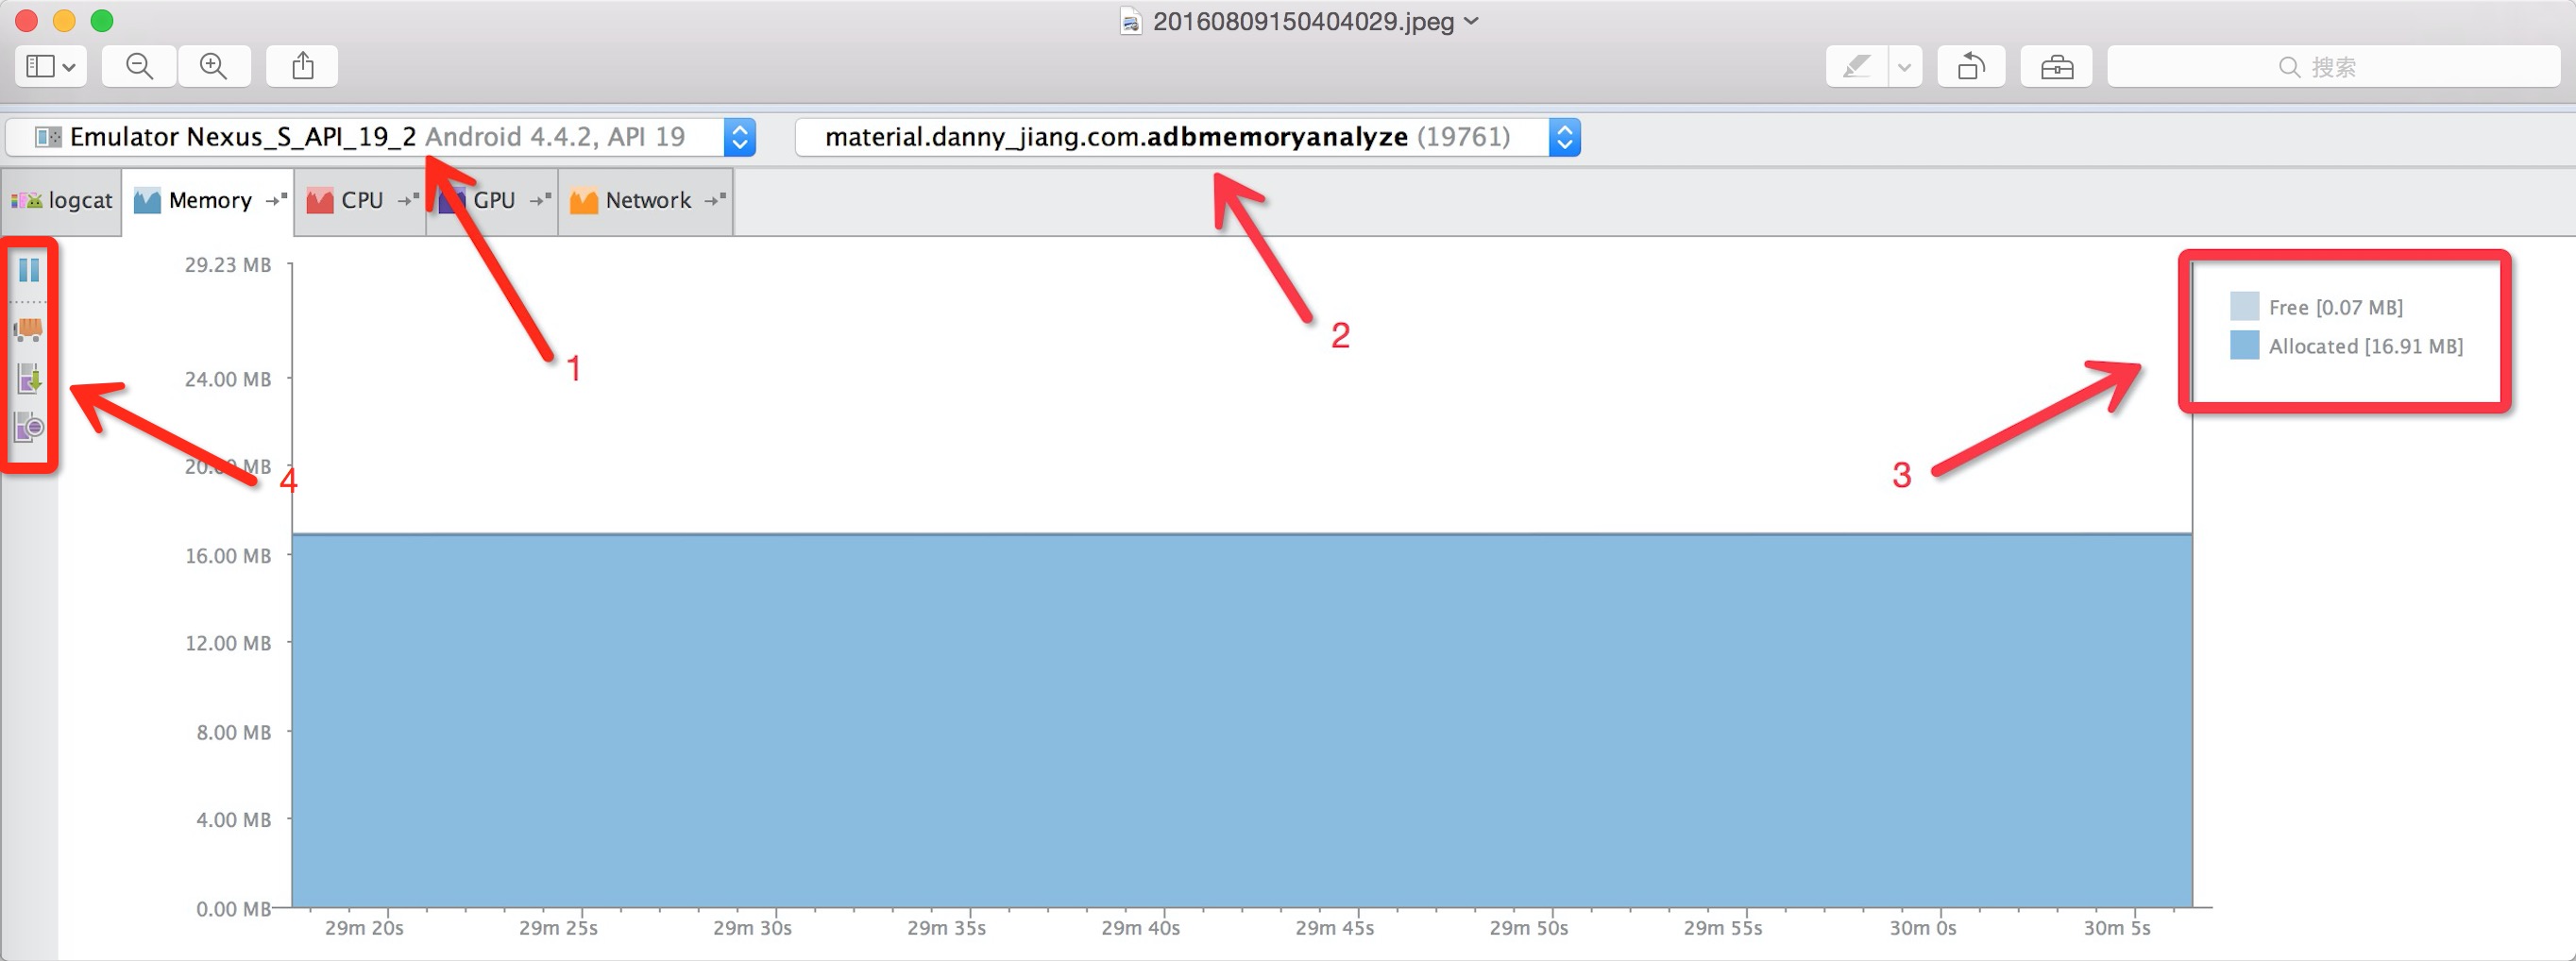Screen dimensions: 2576x961
Task: Click the 20160809150404029.jpeg window title
Action: click(1303, 21)
